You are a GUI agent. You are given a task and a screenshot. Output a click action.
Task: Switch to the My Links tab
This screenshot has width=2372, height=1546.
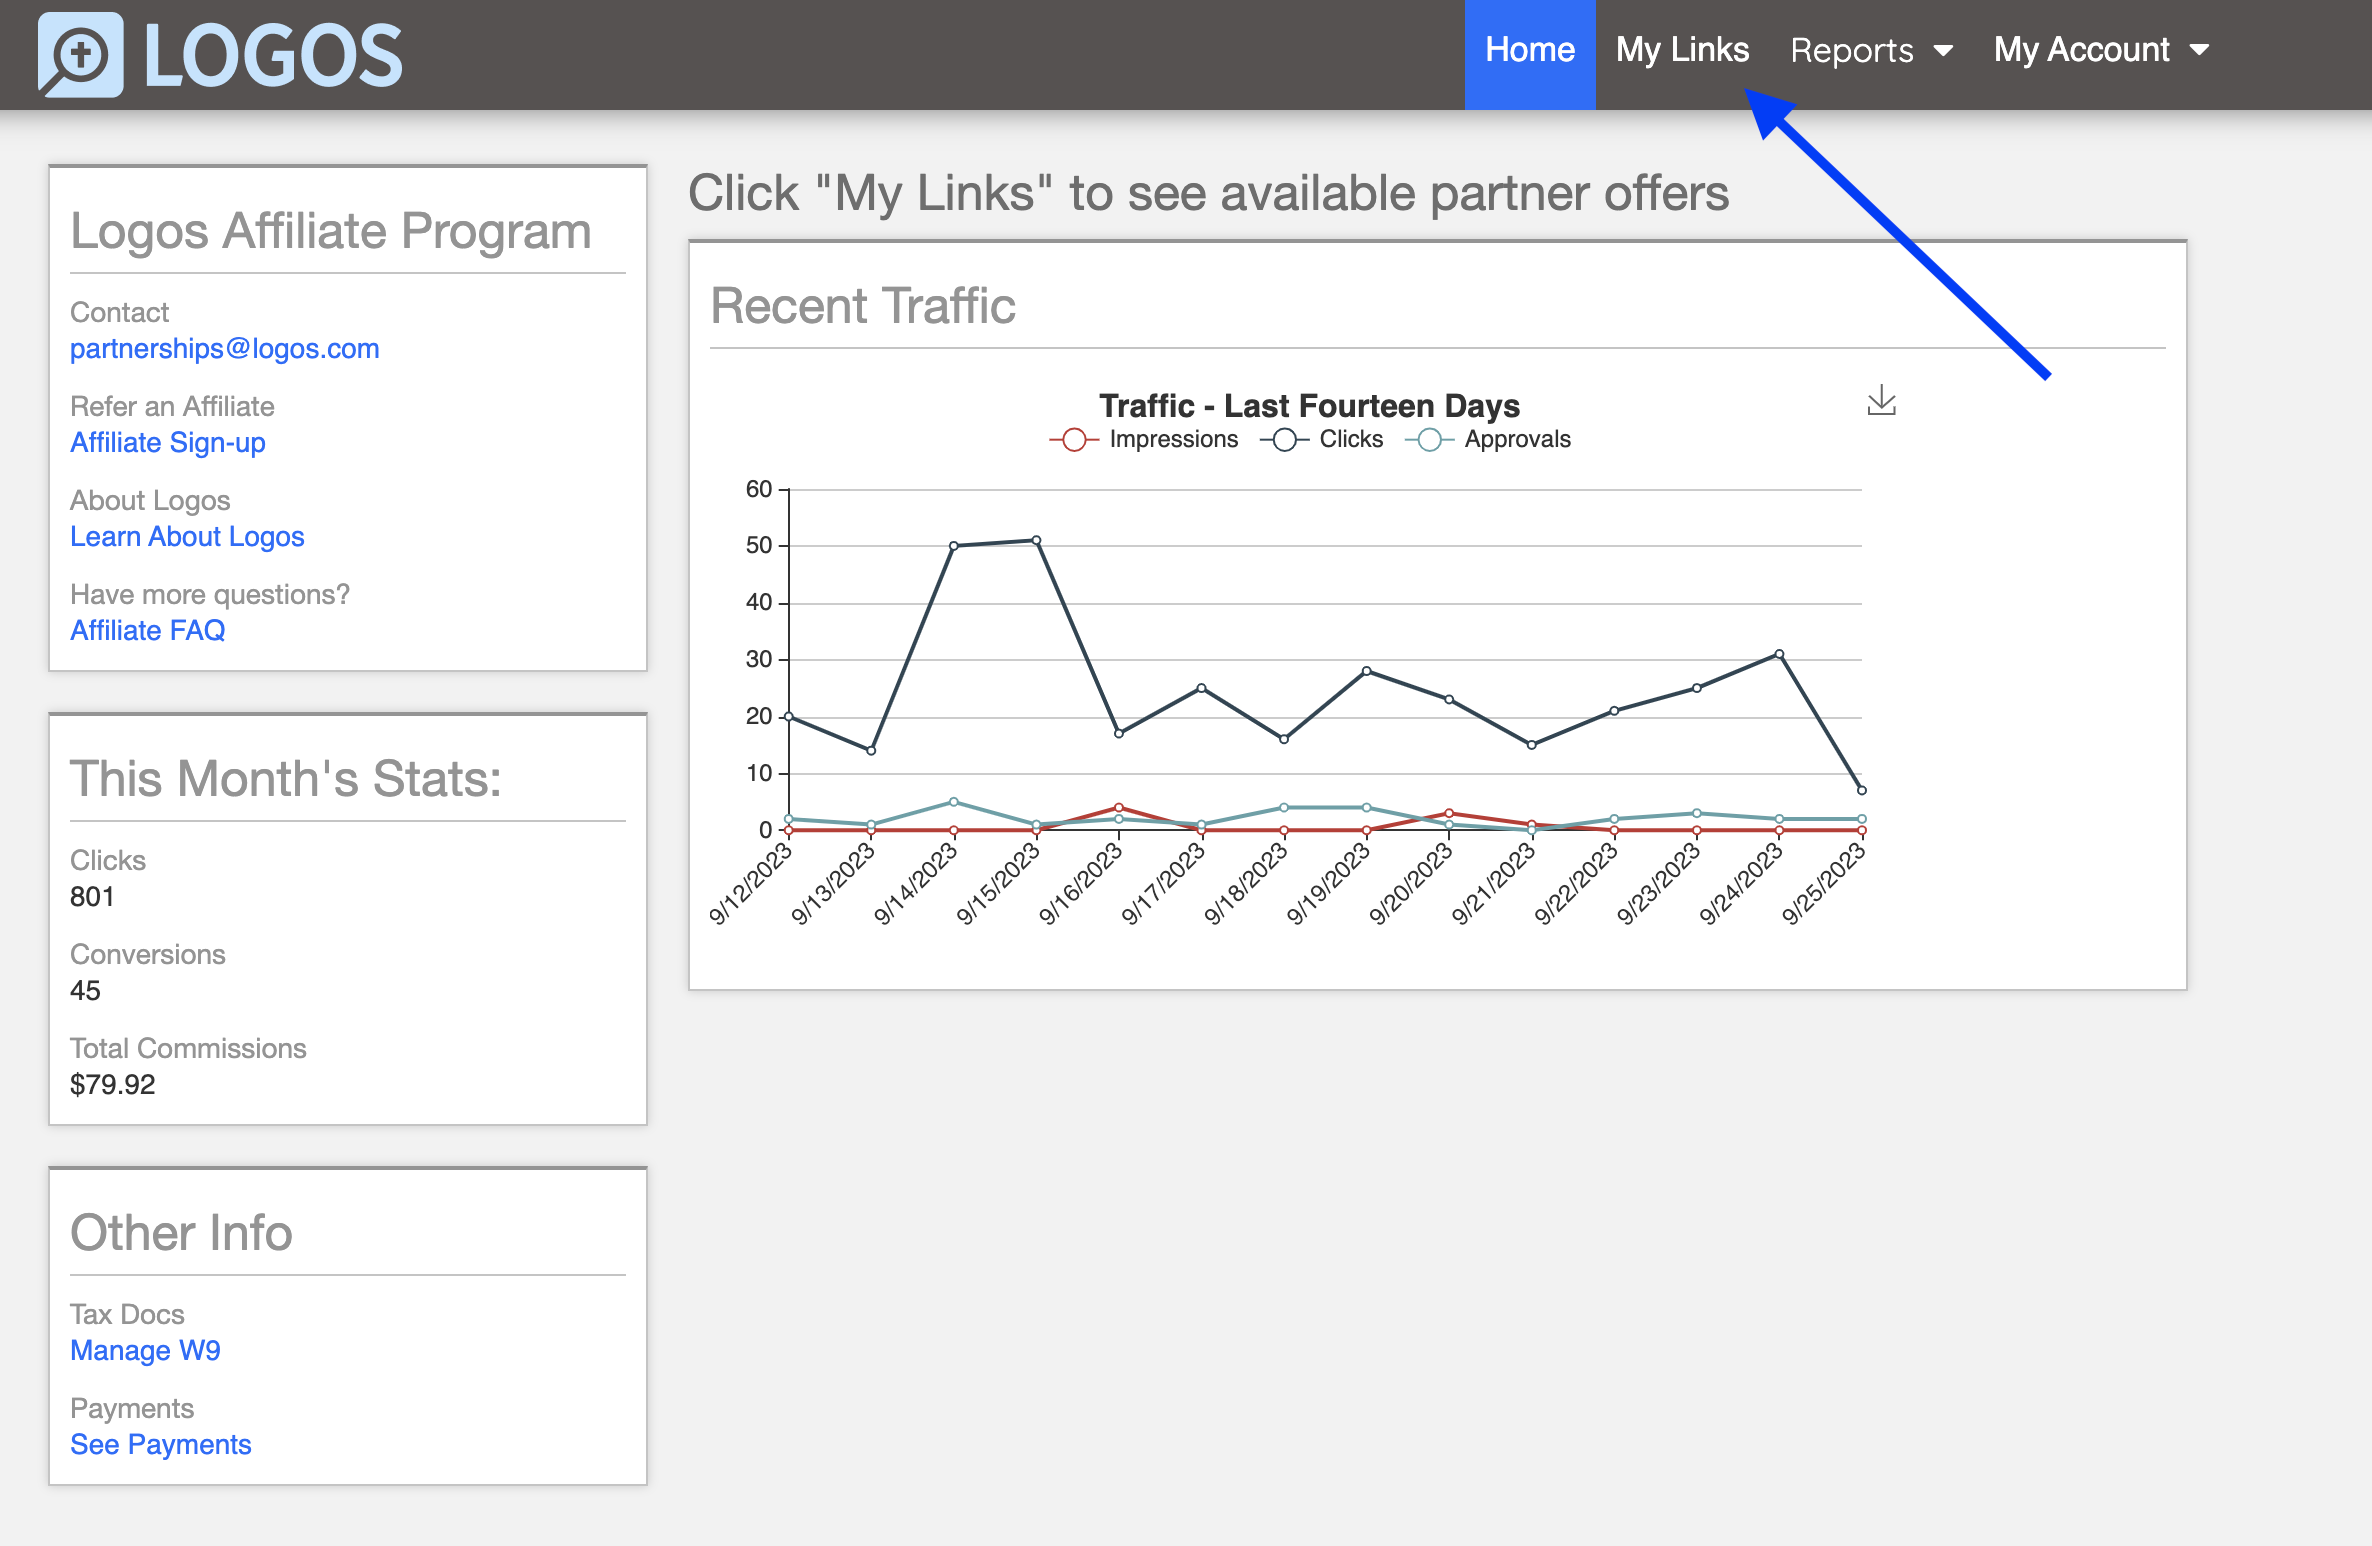(x=1683, y=50)
